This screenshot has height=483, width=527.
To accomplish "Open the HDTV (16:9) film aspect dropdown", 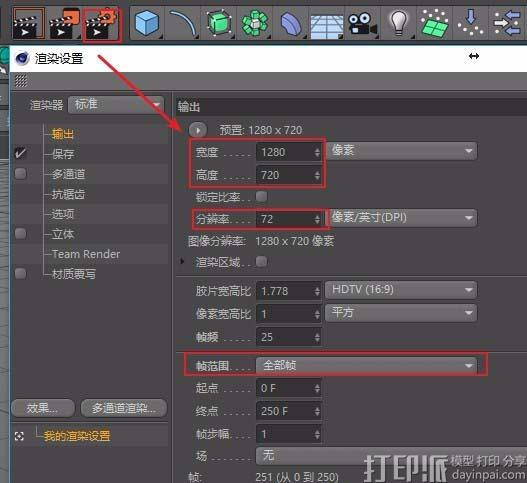I will [401, 290].
